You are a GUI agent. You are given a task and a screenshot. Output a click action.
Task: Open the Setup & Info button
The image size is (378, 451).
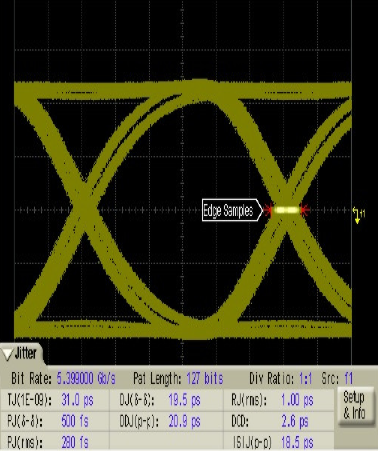[x=355, y=405]
